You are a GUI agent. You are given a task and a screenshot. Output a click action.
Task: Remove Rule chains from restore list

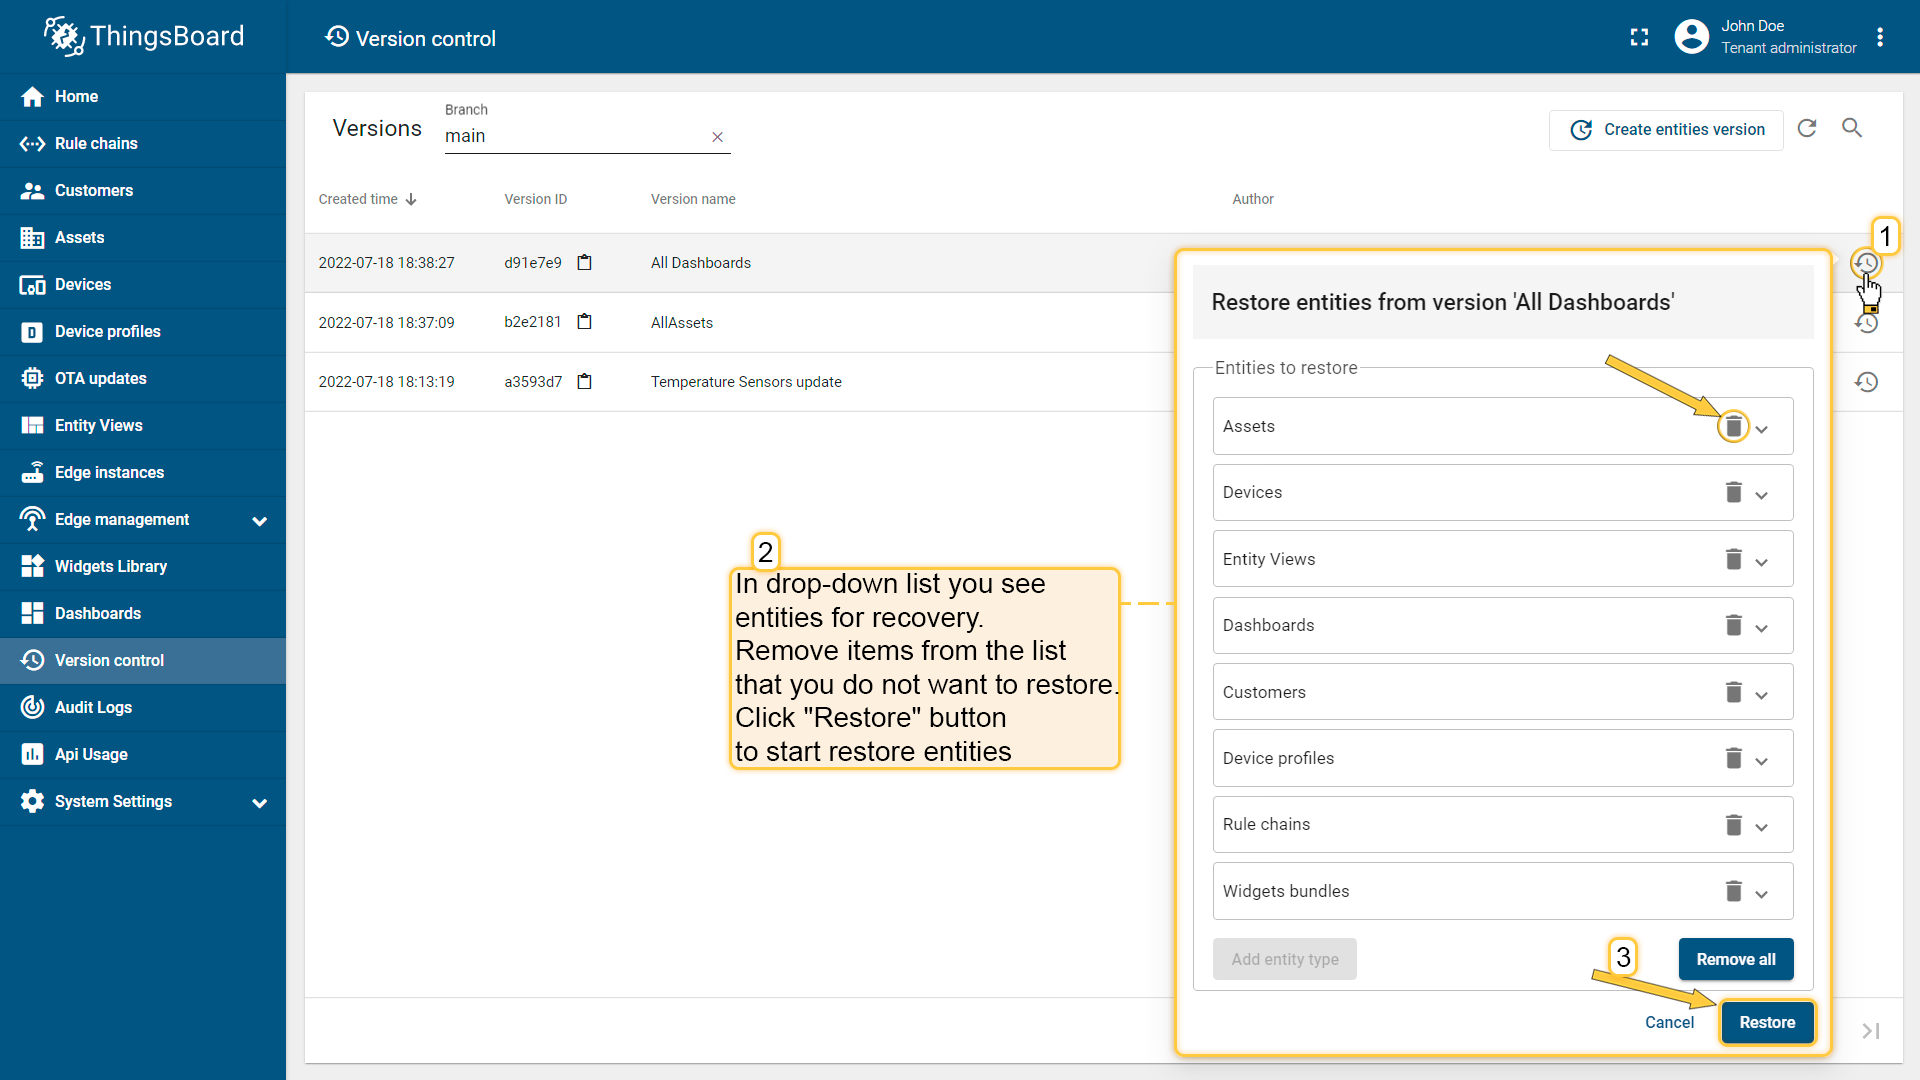(x=1734, y=824)
